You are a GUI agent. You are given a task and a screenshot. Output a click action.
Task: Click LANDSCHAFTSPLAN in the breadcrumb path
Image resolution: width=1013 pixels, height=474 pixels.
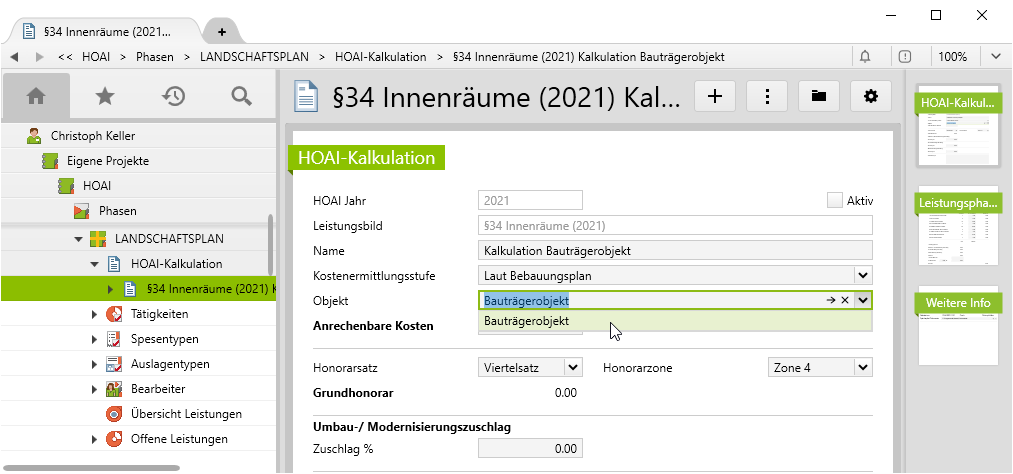click(253, 57)
